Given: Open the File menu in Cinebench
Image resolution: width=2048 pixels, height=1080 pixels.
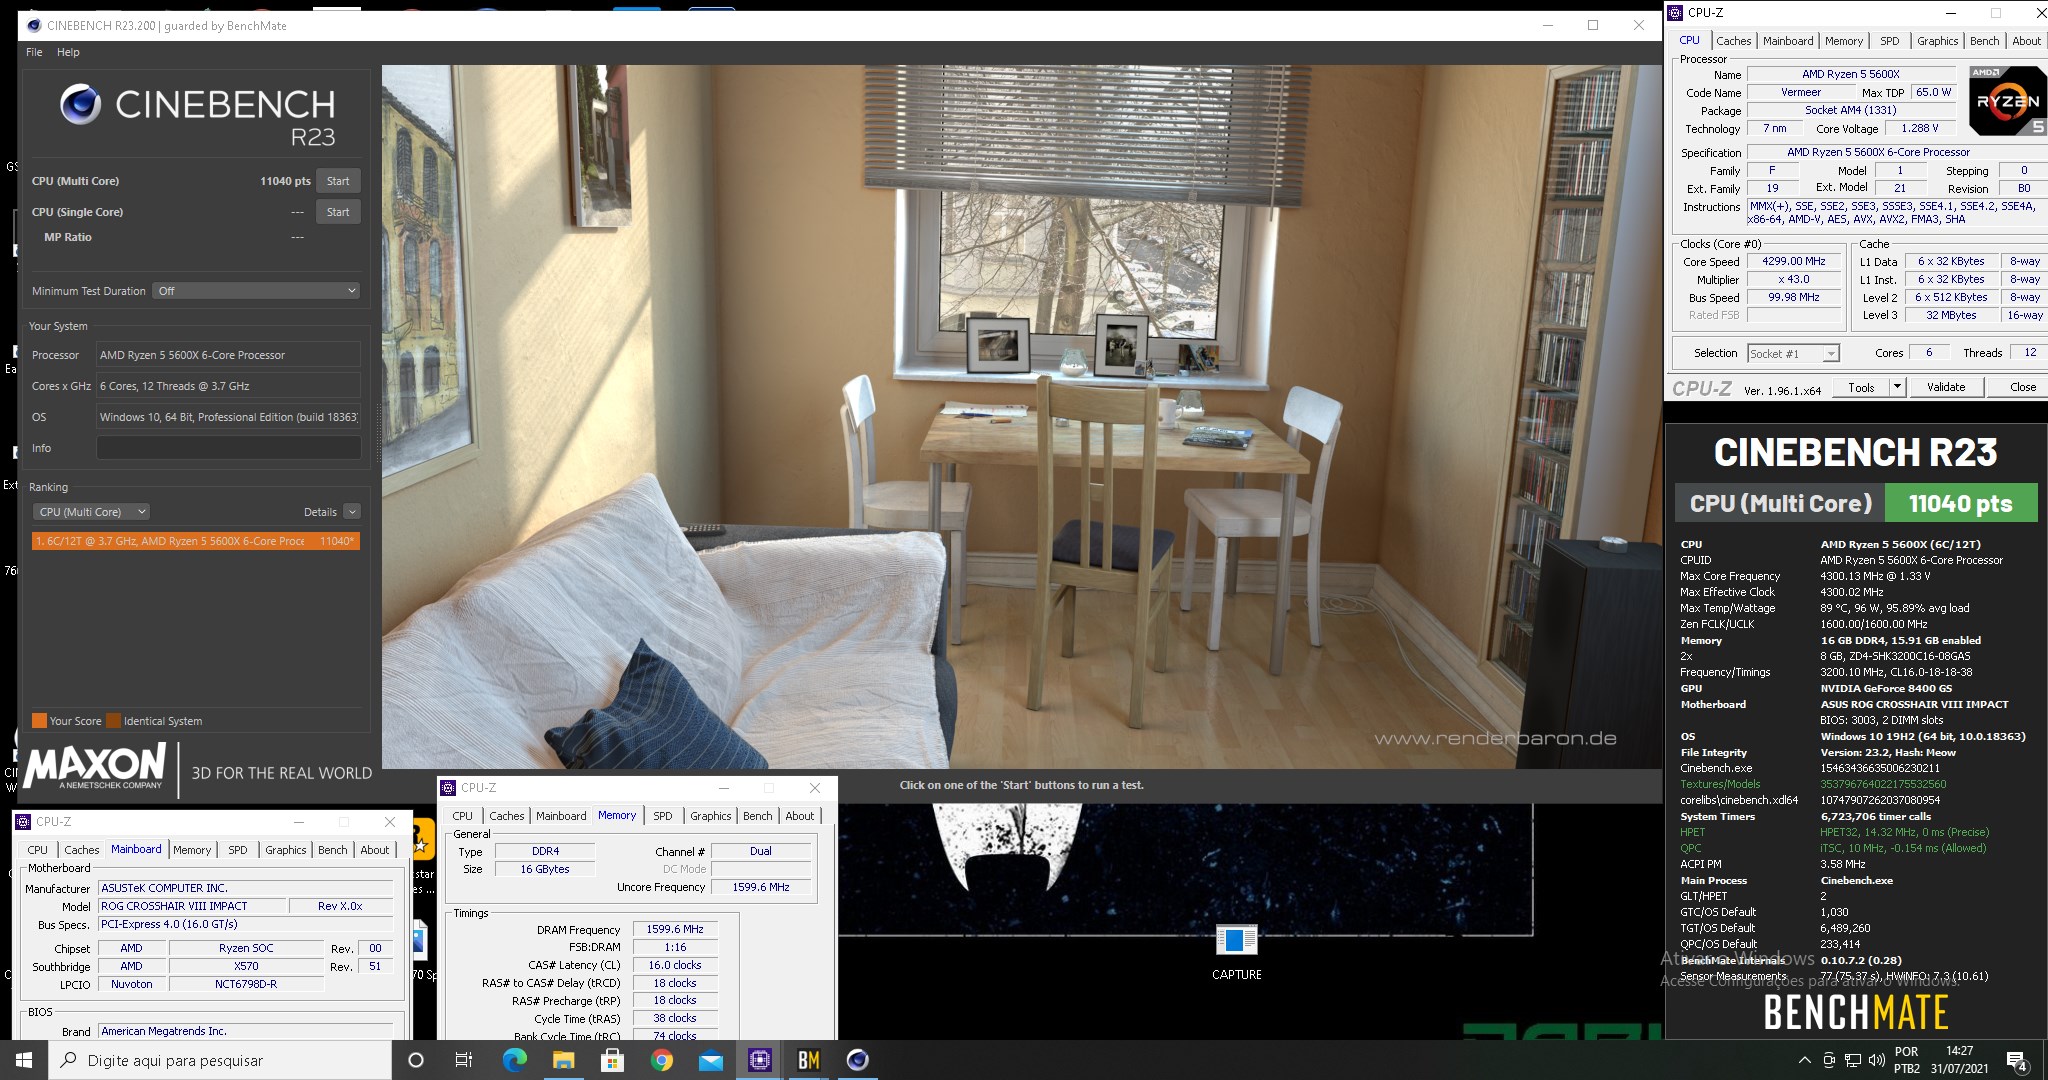Looking at the screenshot, I should 34,52.
